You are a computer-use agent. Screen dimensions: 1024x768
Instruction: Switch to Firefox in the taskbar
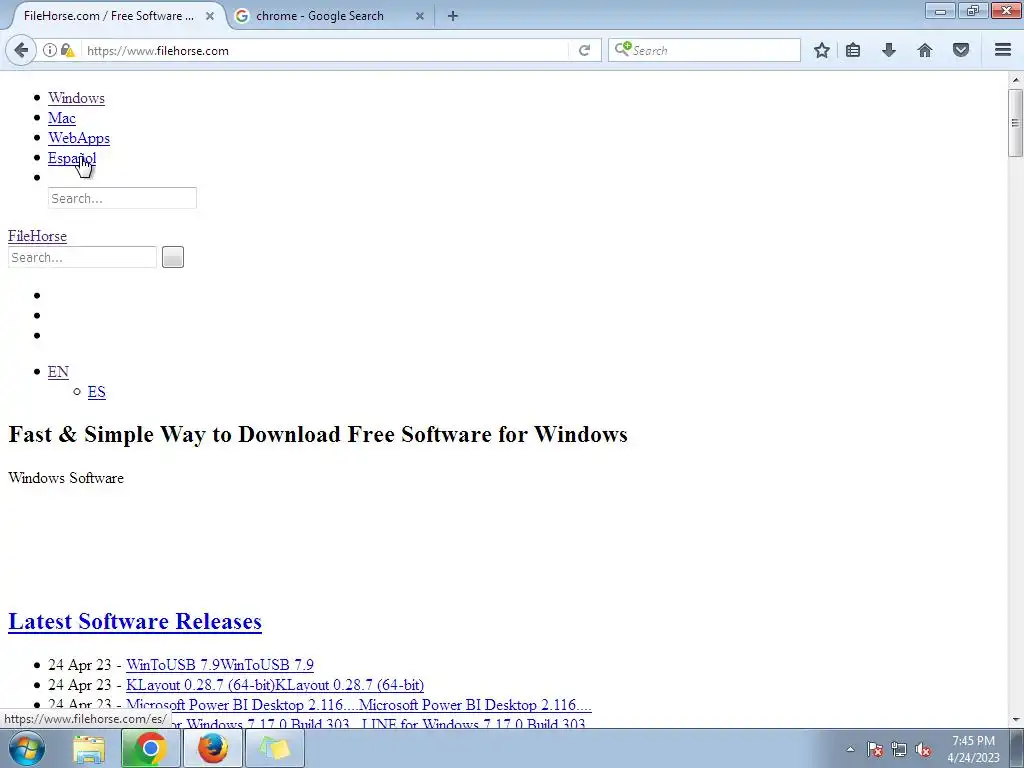click(x=212, y=748)
